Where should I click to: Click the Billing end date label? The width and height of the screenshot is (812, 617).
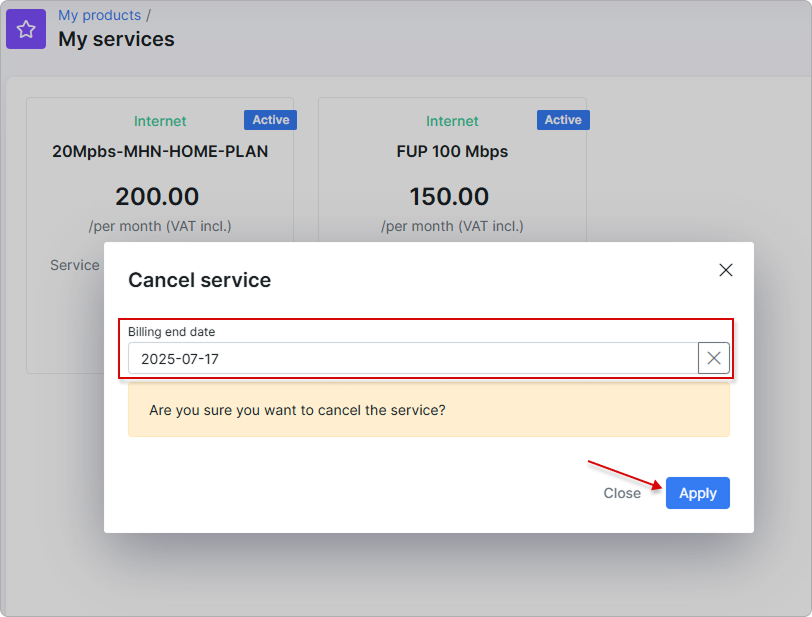coord(171,332)
